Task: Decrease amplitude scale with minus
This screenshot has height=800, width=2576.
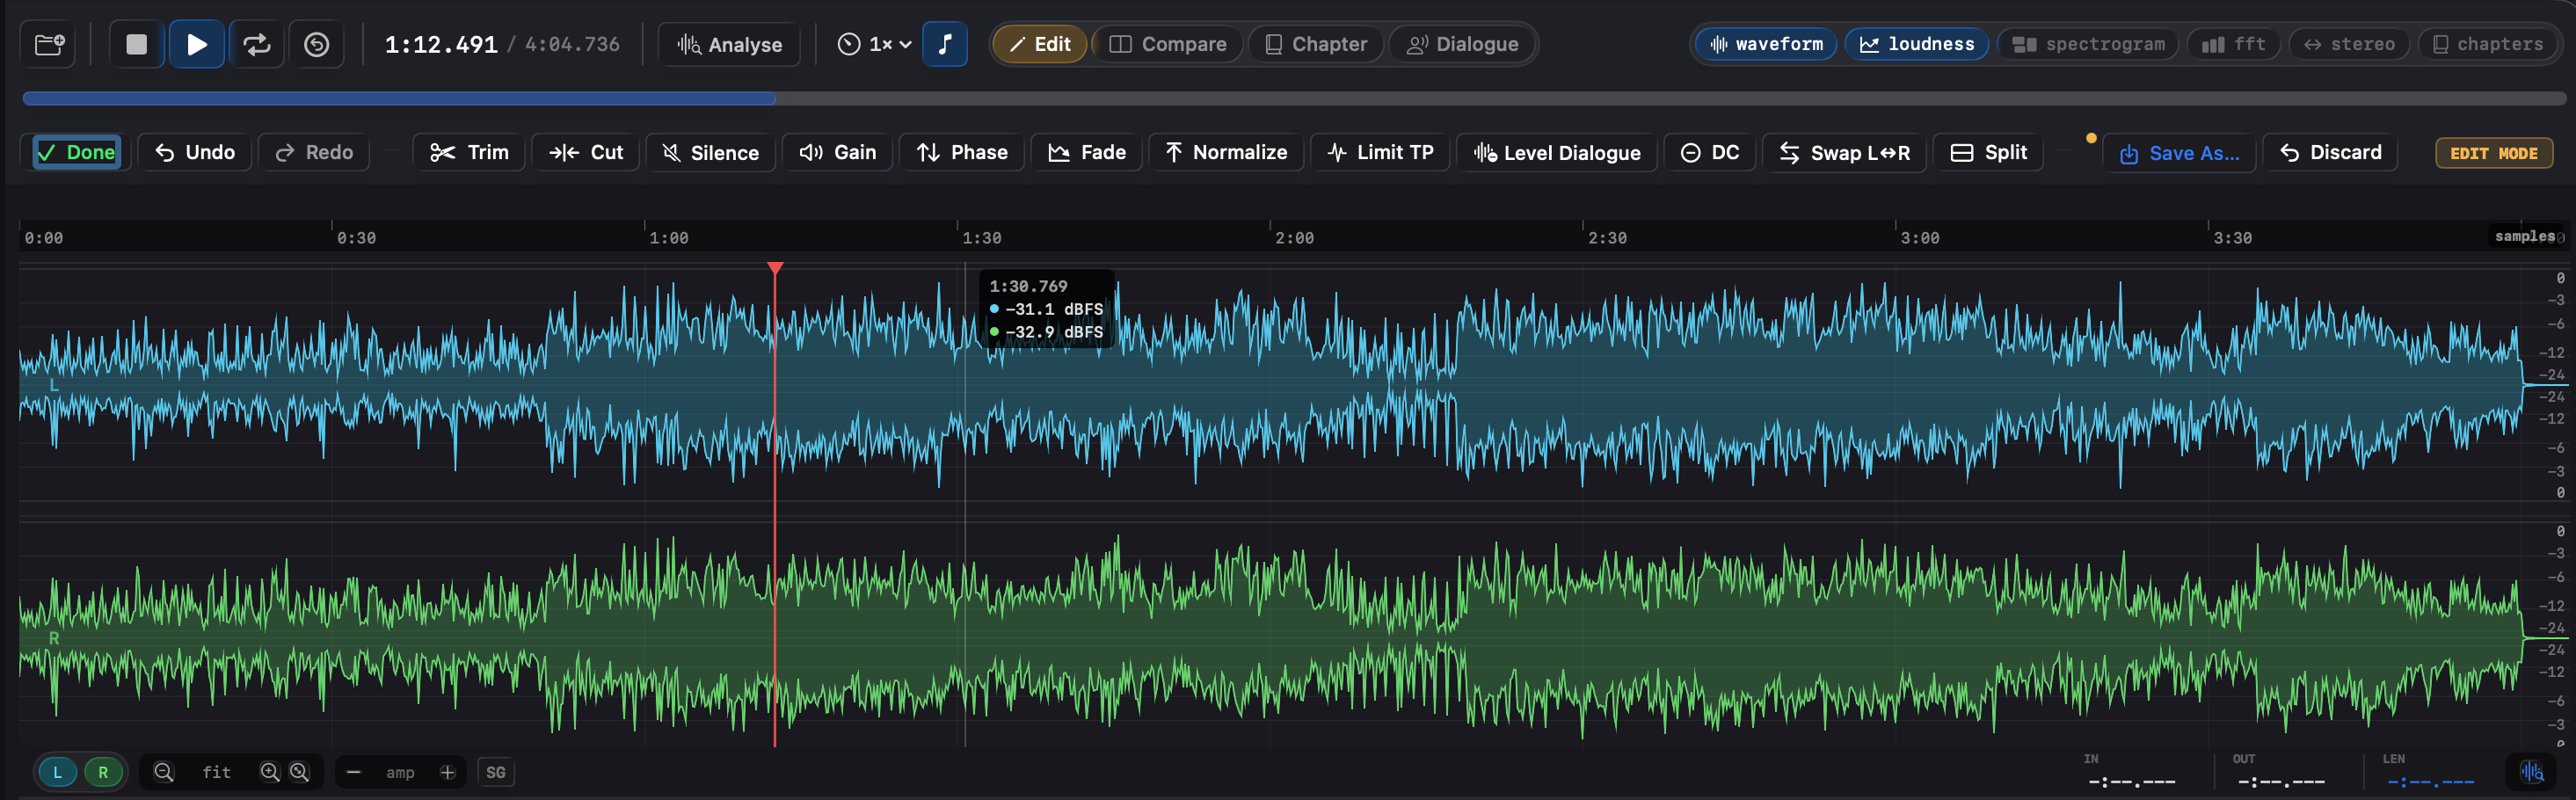Action: point(353,772)
